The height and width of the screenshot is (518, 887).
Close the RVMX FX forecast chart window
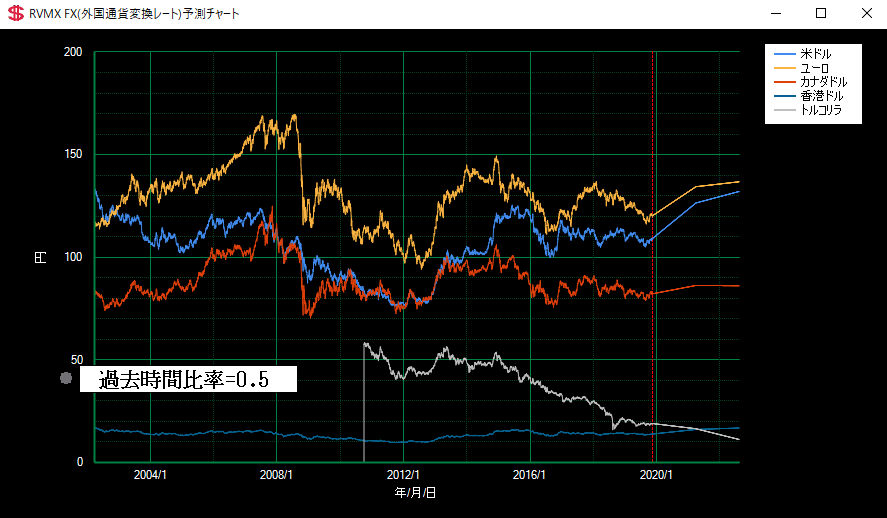pos(865,14)
